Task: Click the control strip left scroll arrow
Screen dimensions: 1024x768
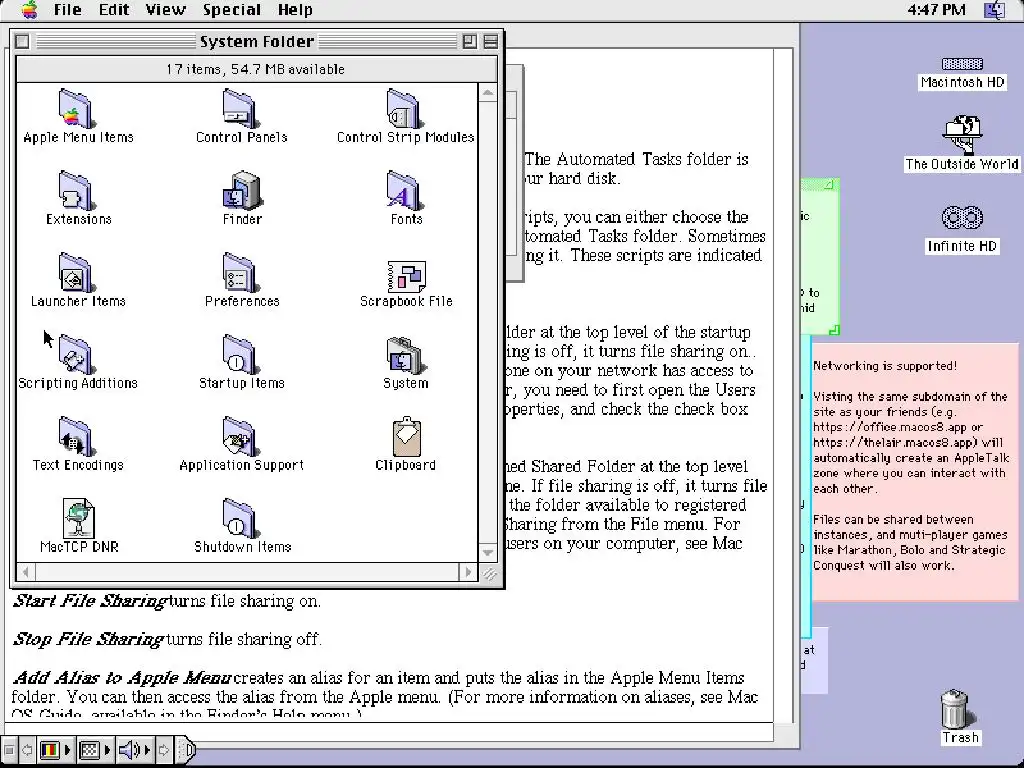Action: [x=27, y=750]
